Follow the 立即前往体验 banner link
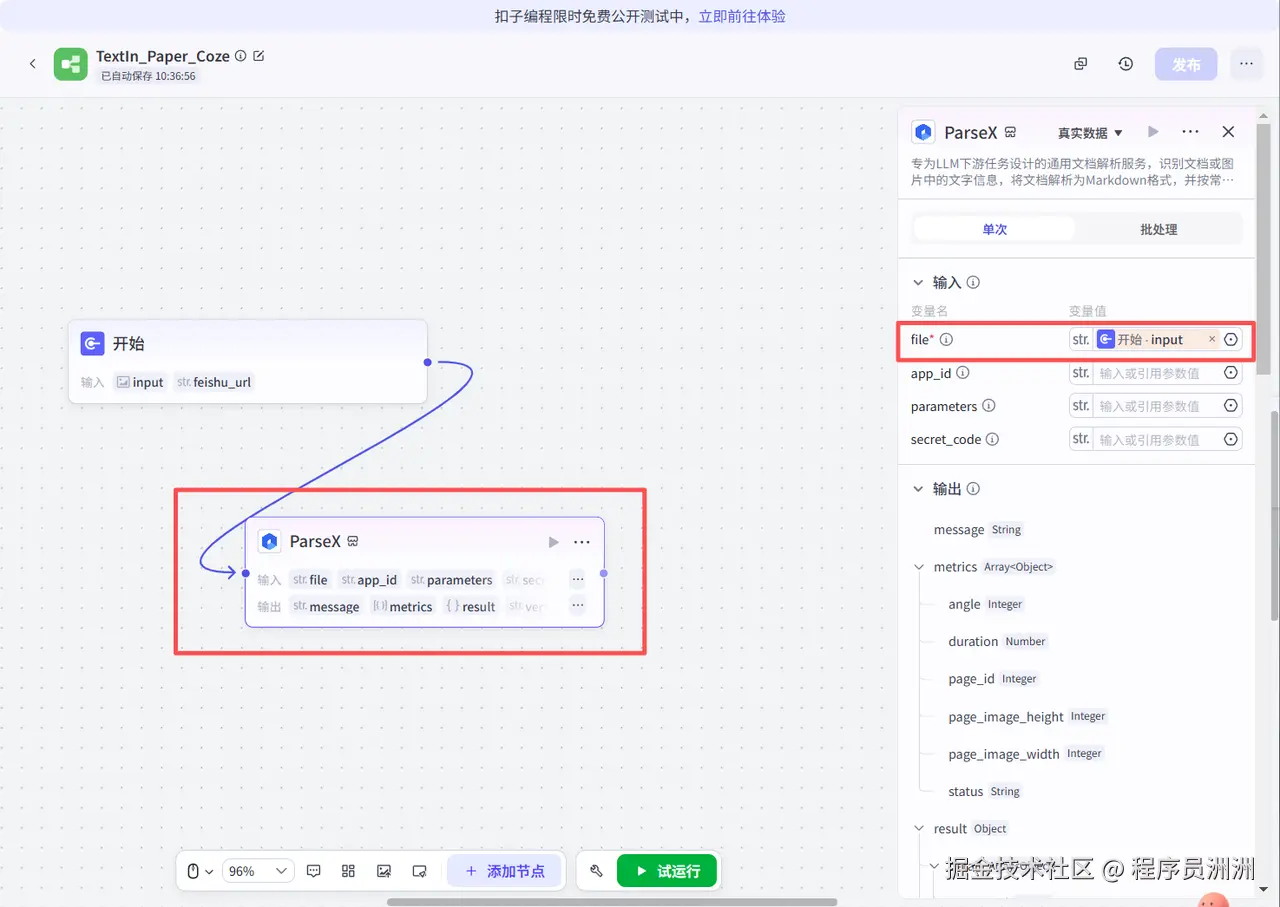1280x907 pixels. click(x=742, y=16)
